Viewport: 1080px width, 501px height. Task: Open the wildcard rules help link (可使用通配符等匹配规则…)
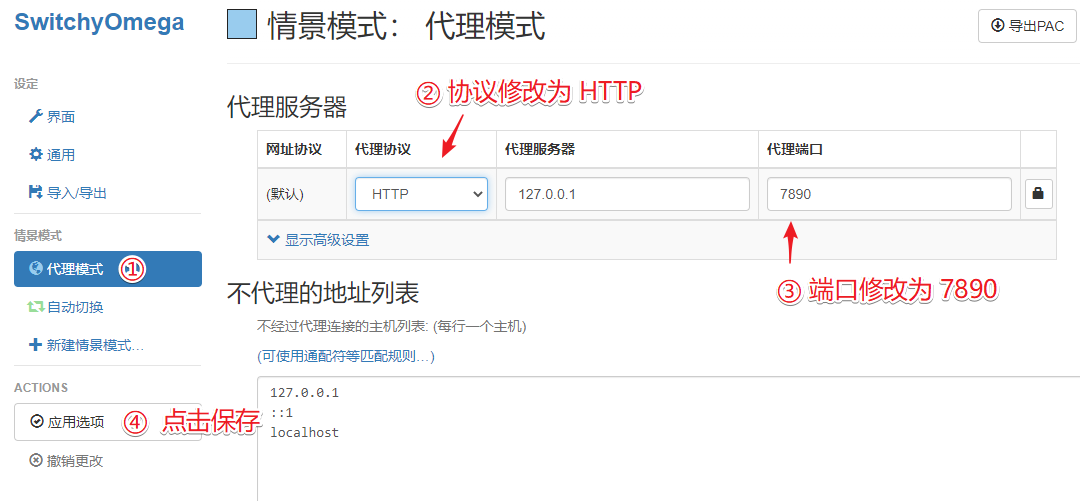click(x=346, y=356)
